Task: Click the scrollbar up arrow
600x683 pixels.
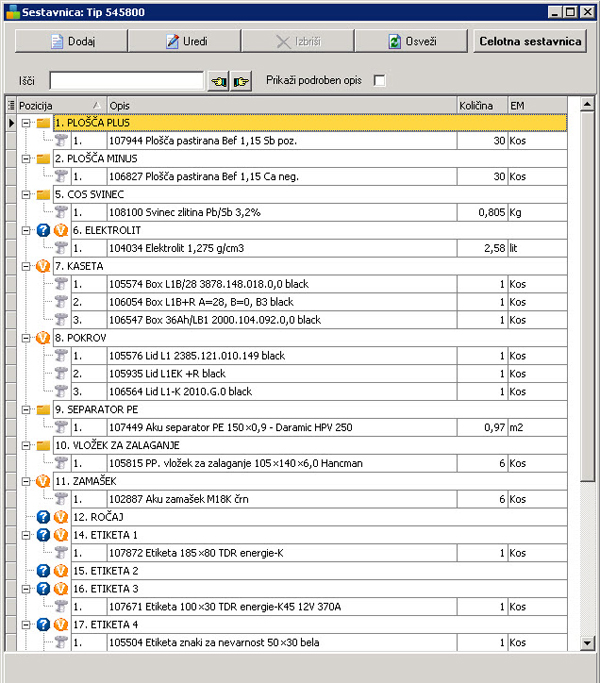Action: coord(587,105)
